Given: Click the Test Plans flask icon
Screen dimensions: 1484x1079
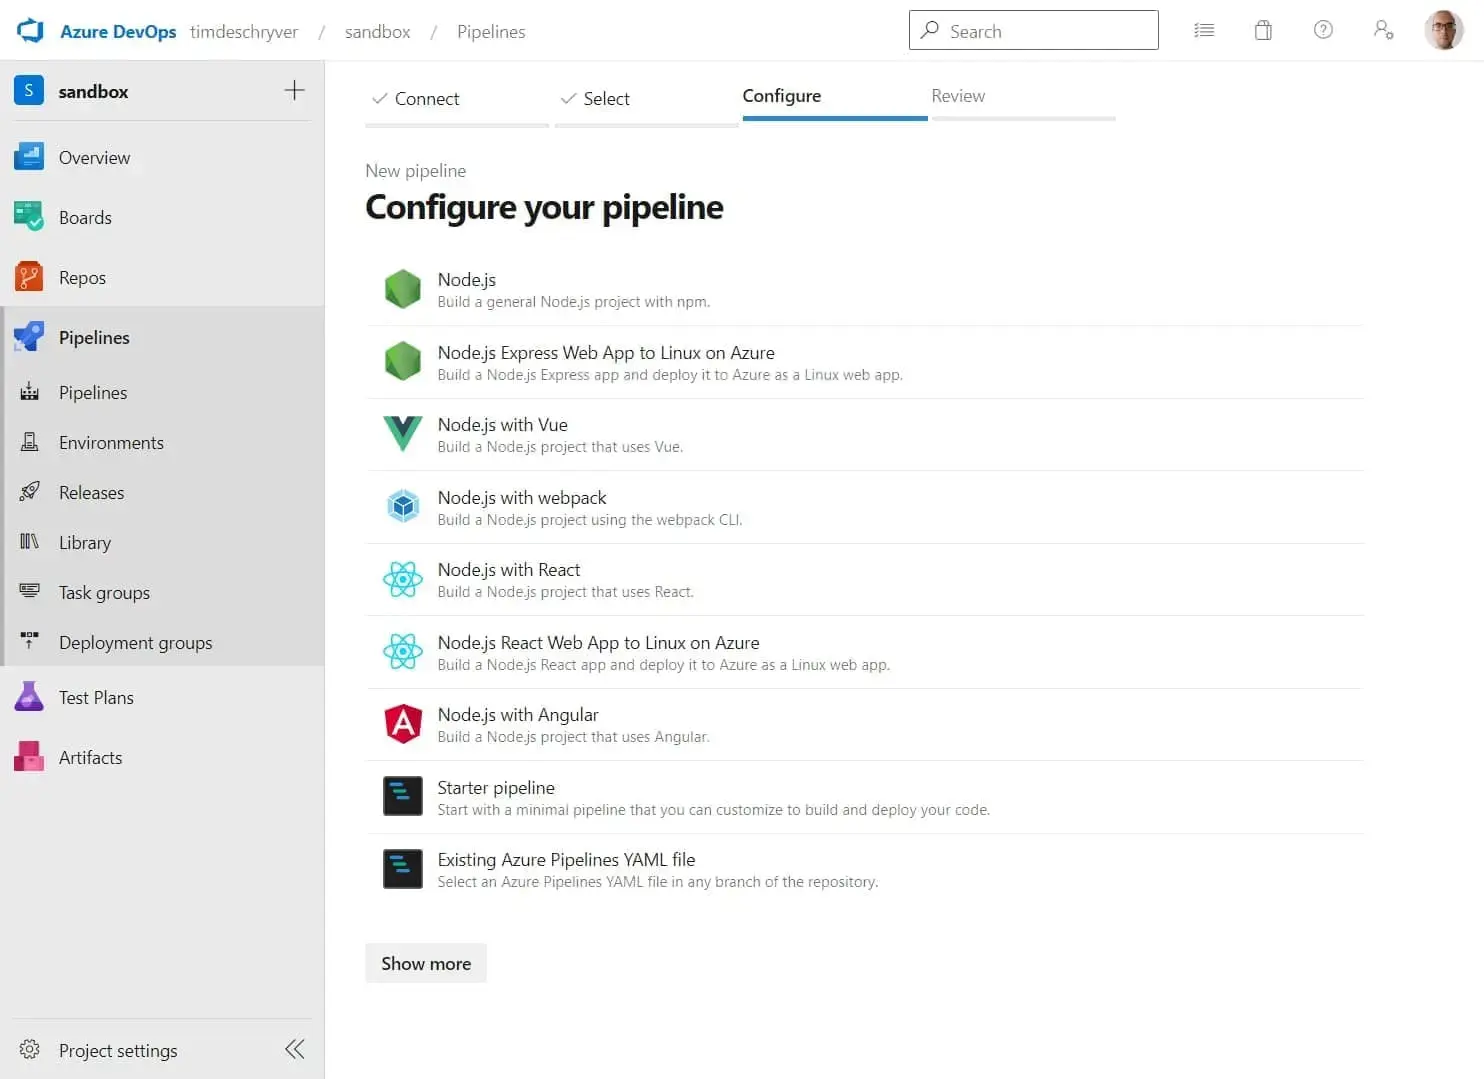Looking at the screenshot, I should tap(29, 697).
